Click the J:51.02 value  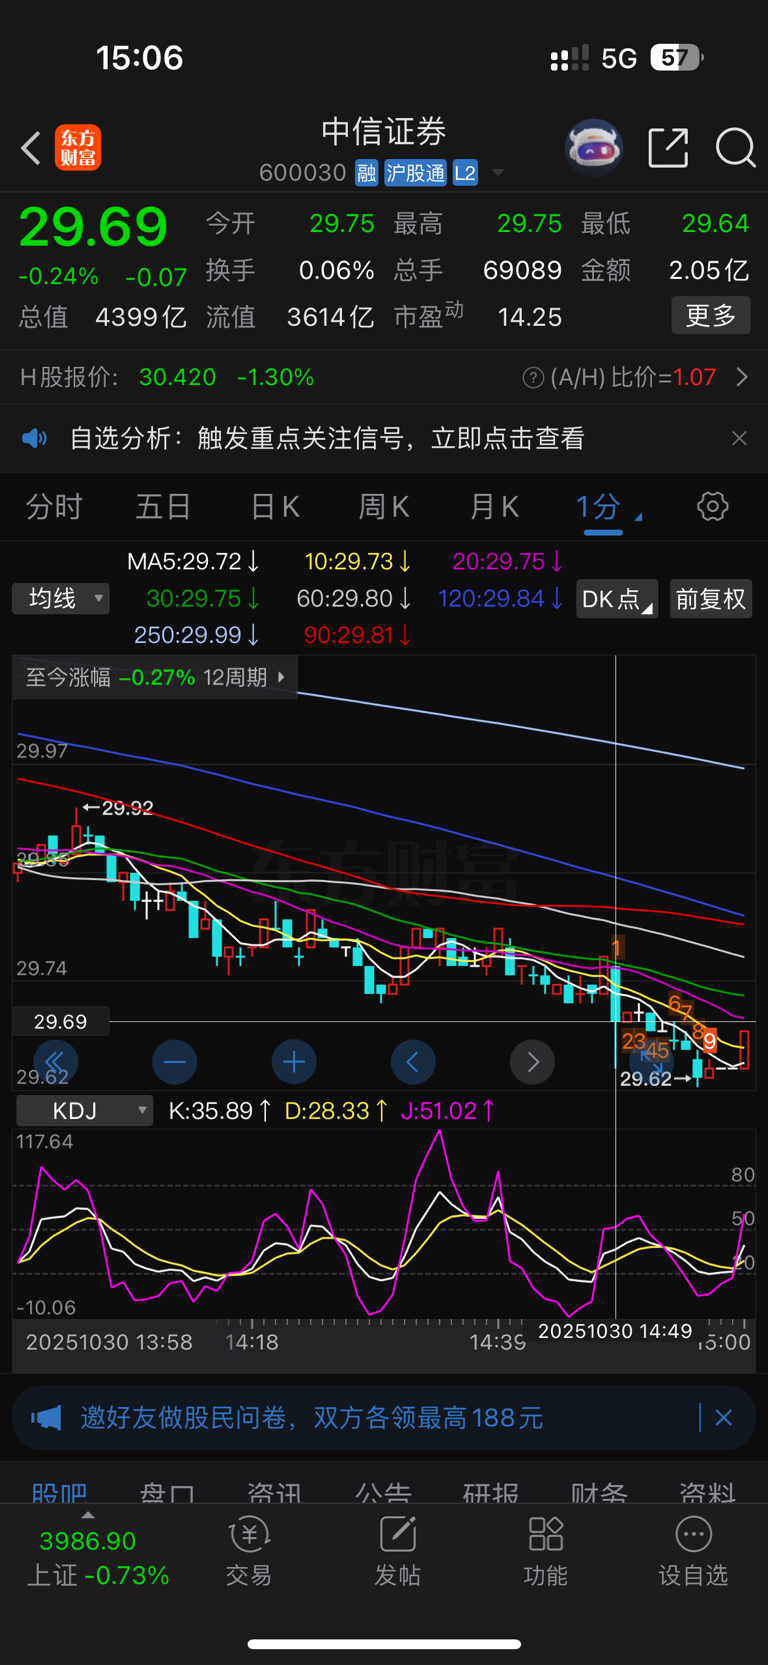pyautogui.click(x=447, y=1110)
